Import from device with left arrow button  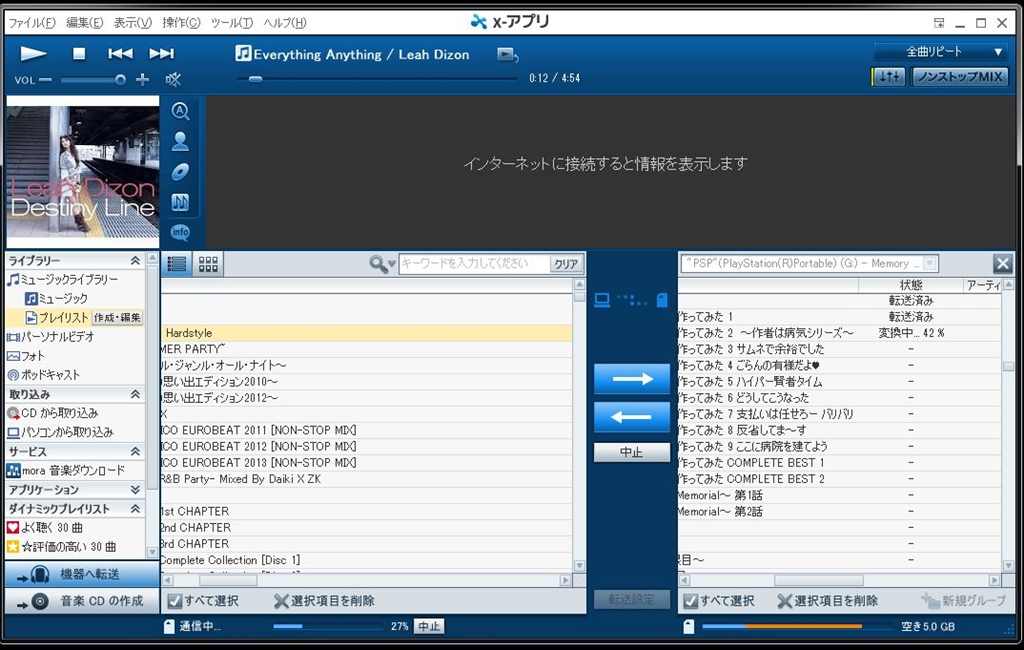click(x=632, y=417)
